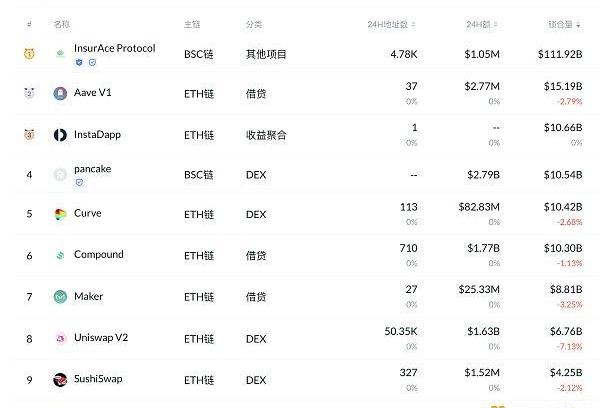Viewport: 600px width, 408px height.
Task: Select the SushiSwap $4.25B locked value
Action: (563, 378)
